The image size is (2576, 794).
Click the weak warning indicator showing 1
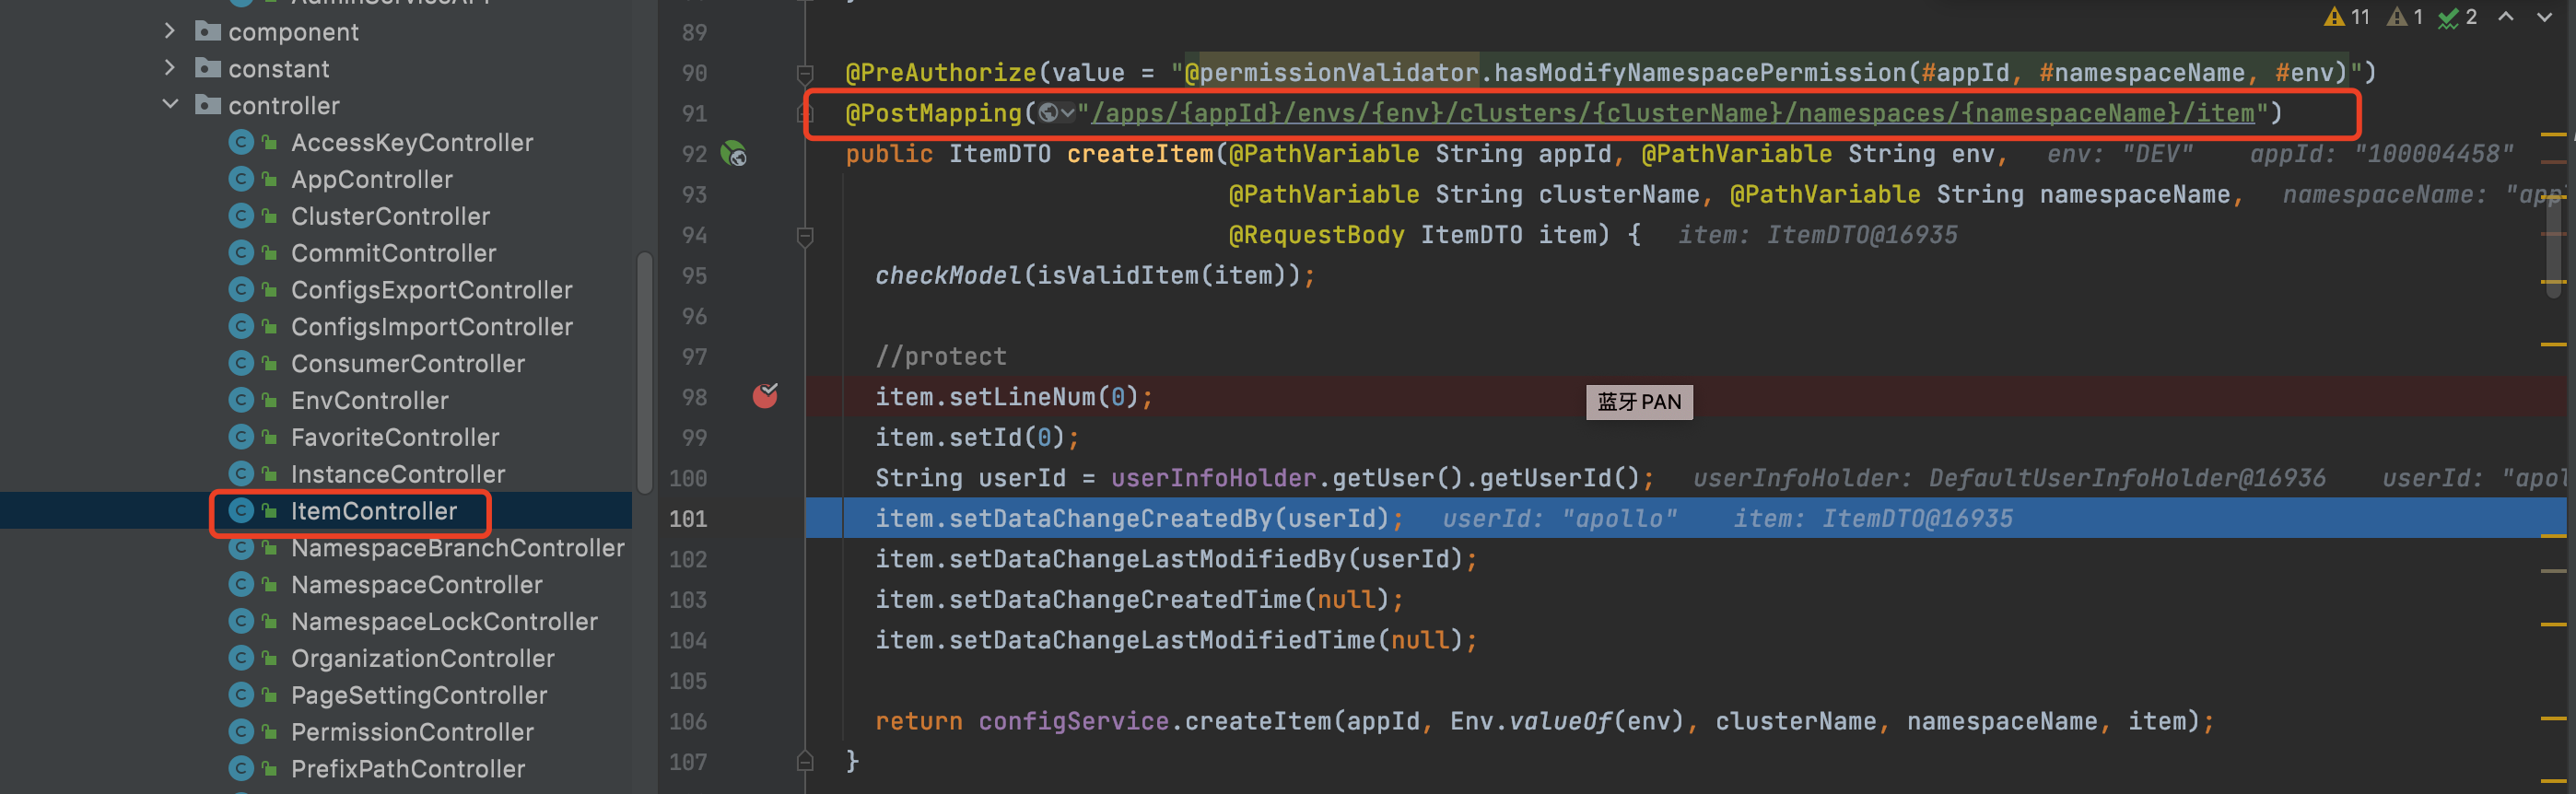(x=2404, y=17)
